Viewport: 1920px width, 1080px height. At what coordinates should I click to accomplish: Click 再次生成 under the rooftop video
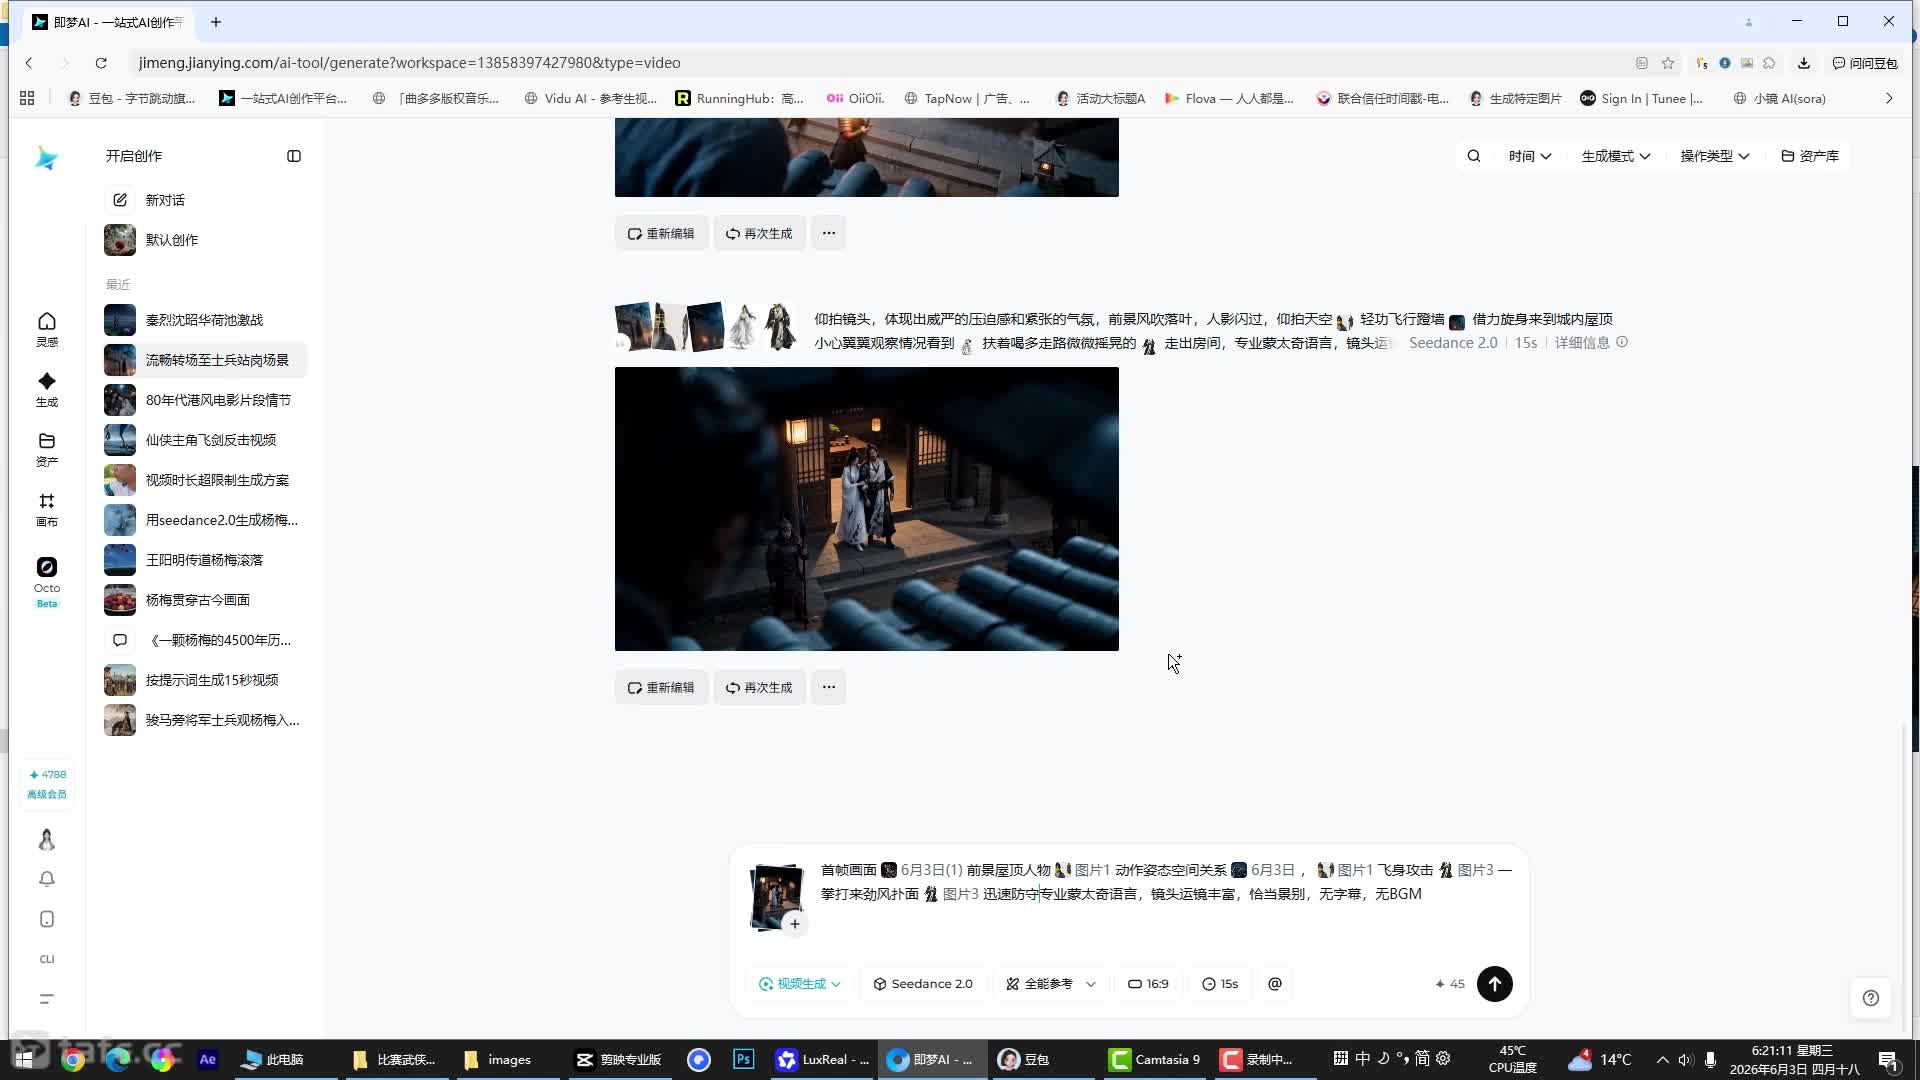tap(759, 687)
